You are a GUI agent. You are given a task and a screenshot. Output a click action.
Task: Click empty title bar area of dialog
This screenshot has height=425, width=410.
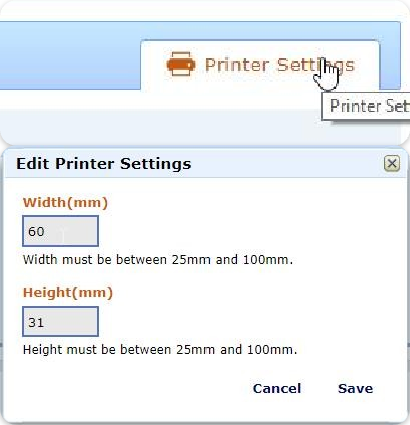pyautogui.click(x=287, y=164)
